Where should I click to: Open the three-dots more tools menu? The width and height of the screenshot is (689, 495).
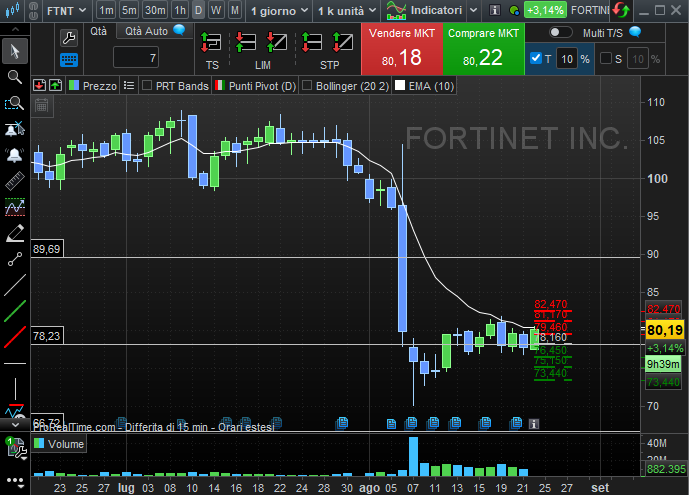point(15,481)
